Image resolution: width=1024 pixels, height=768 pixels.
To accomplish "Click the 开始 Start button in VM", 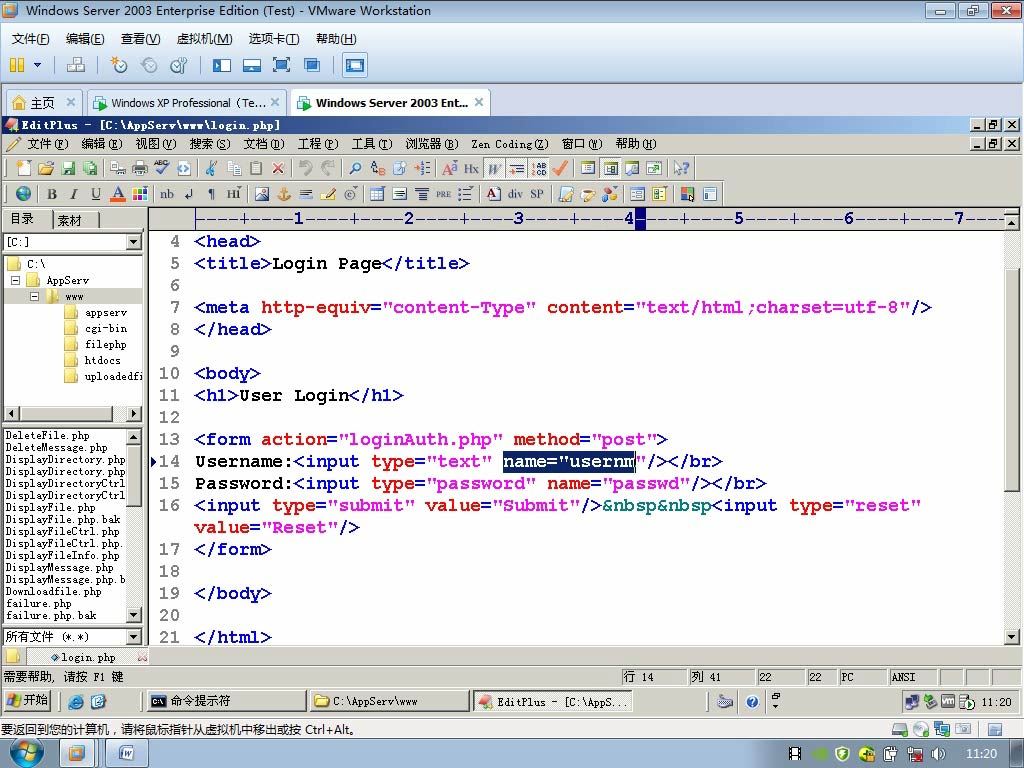I will point(27,701).
